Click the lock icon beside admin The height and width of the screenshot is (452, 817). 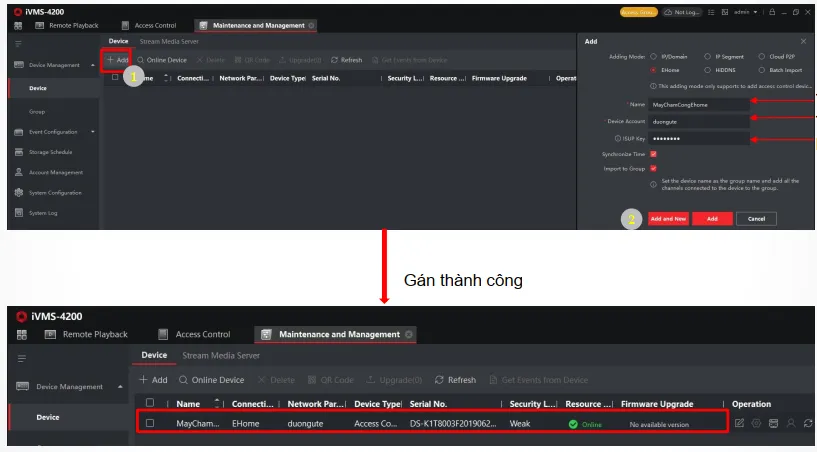pyautogui.click(x=771, y=12)
